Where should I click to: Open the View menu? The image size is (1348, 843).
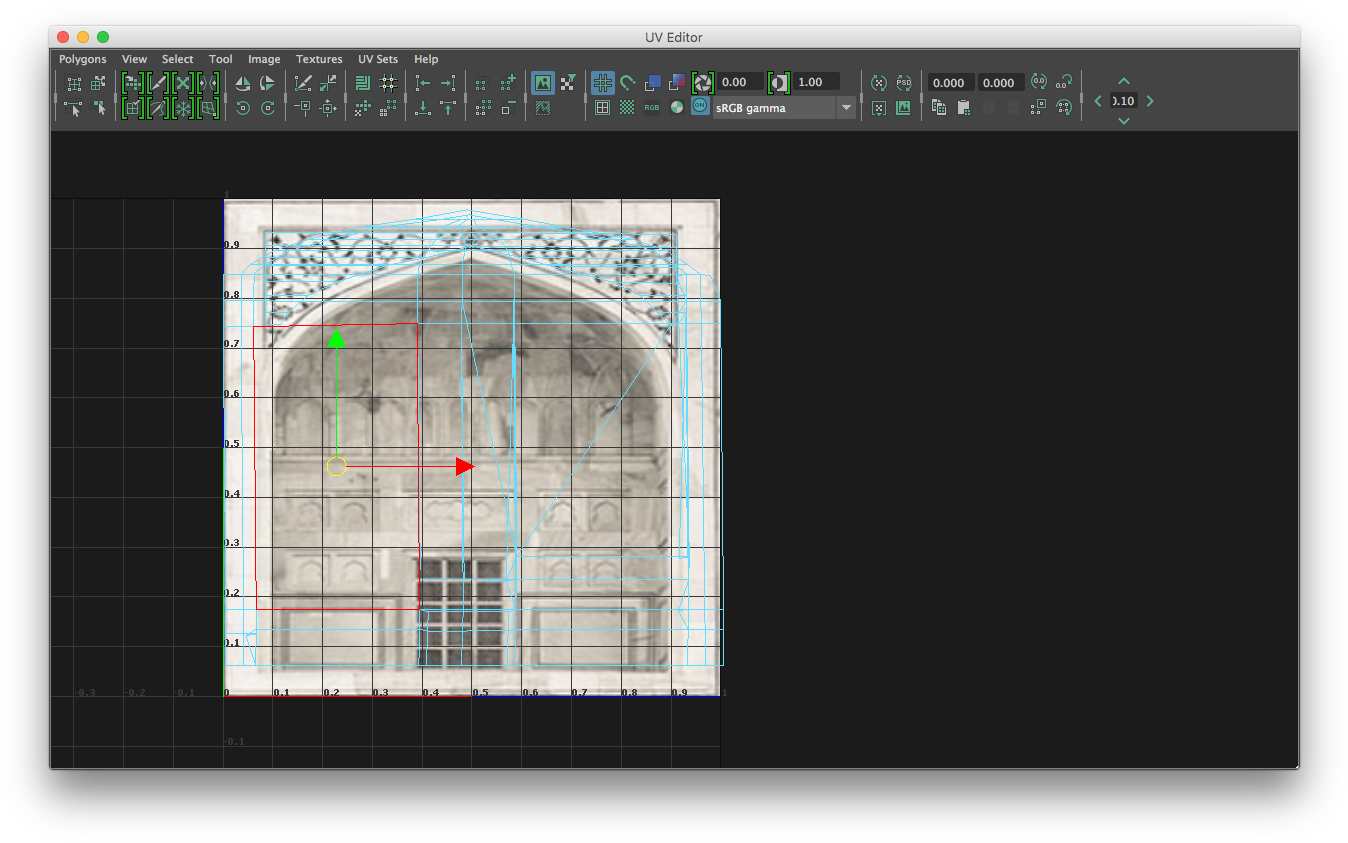pos(134,59)
